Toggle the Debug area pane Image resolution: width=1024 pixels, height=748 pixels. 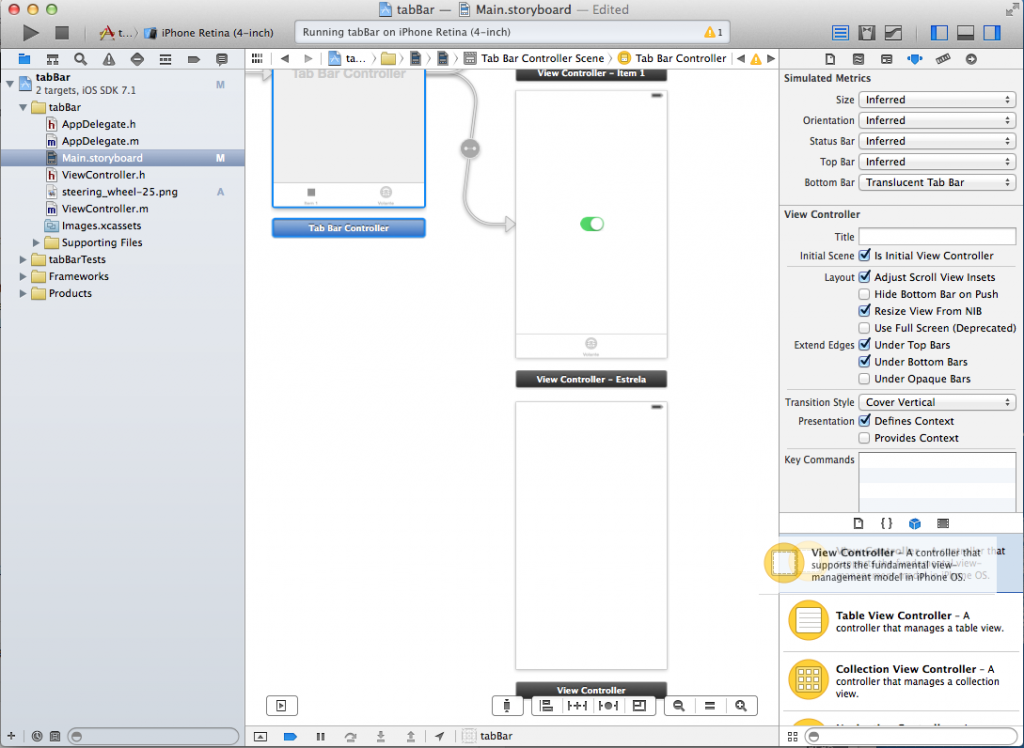point(965,33)
